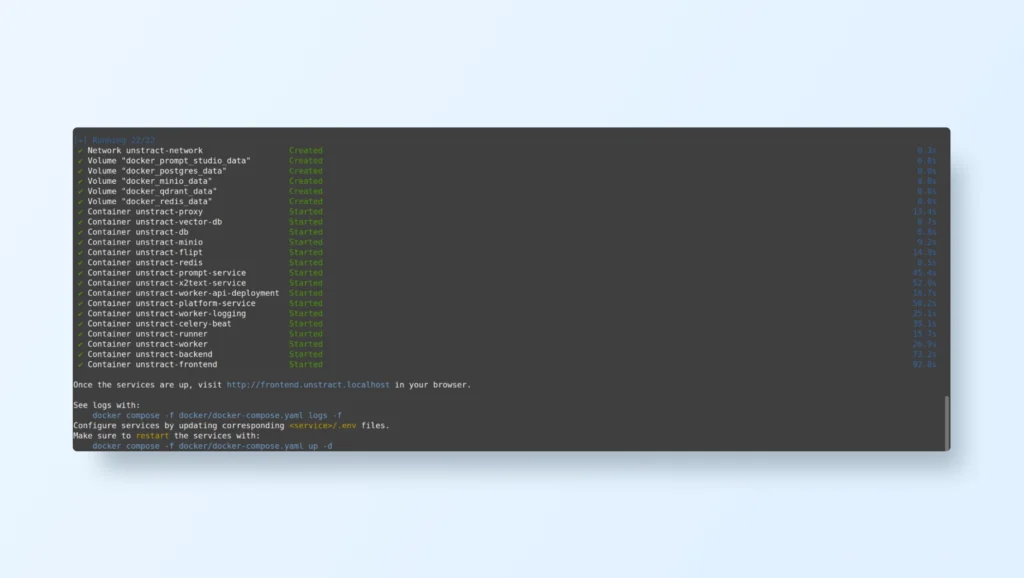Click the checkmark beside Network unstract-network

[x=80, y=151]
